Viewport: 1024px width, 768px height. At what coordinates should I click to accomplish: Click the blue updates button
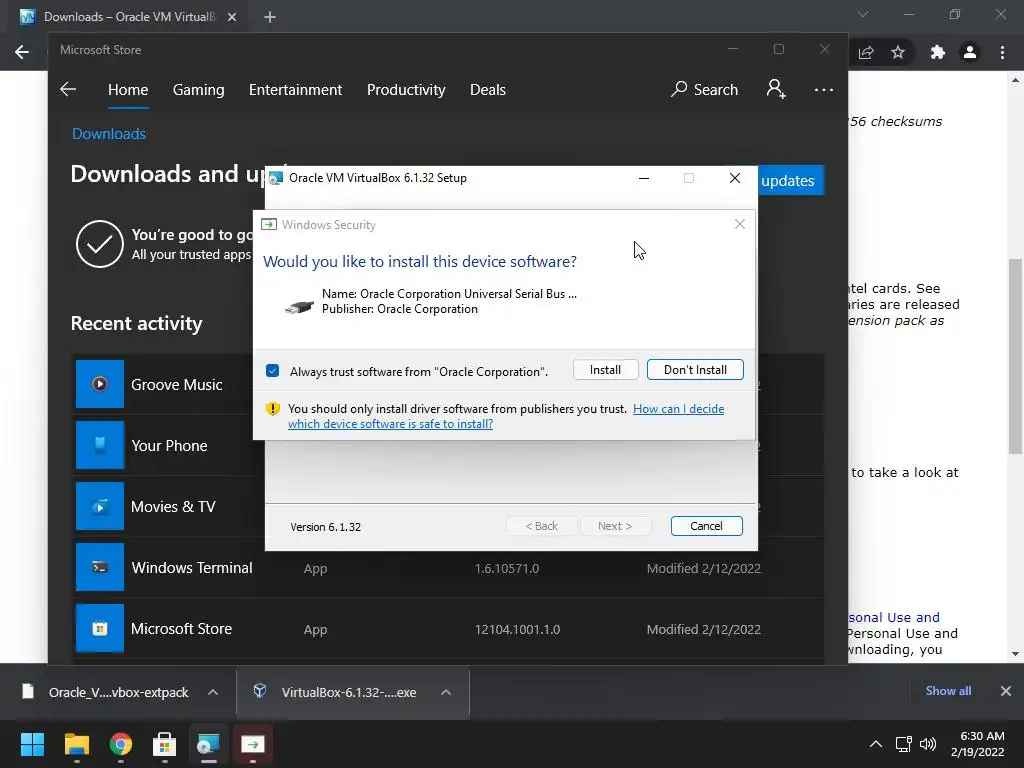pyautogui.click(x=791, y=180)
